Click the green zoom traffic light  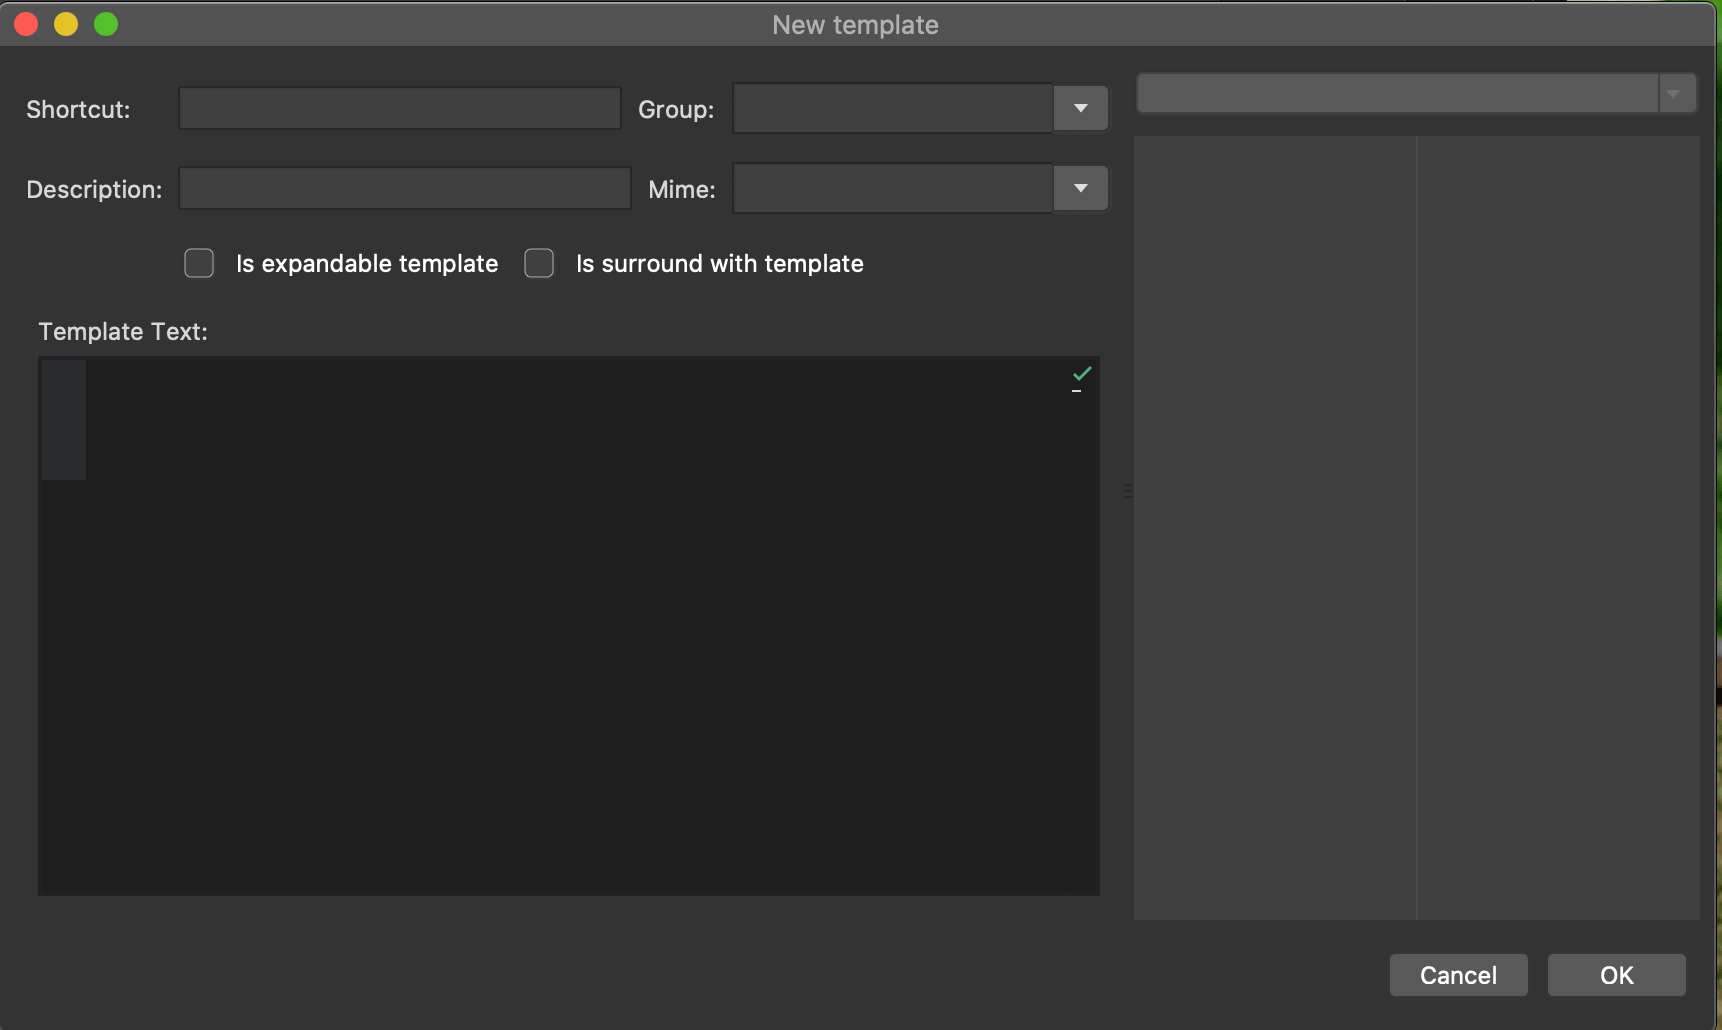point(105,23)
